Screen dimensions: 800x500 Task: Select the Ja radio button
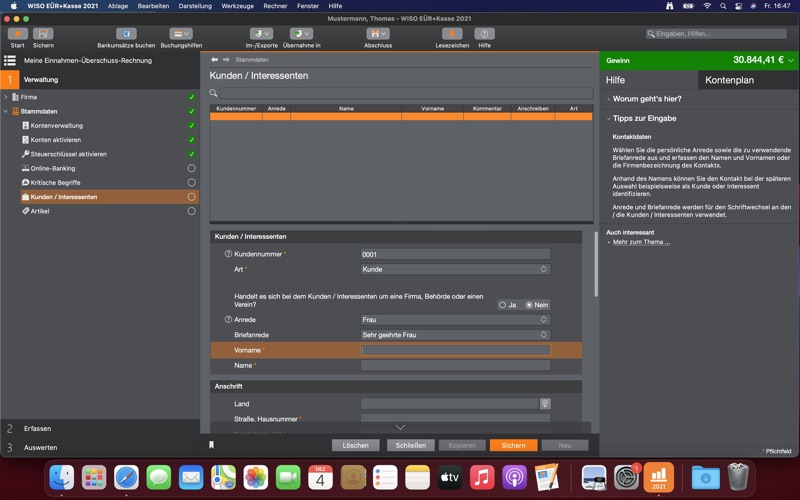coord(502,305)
